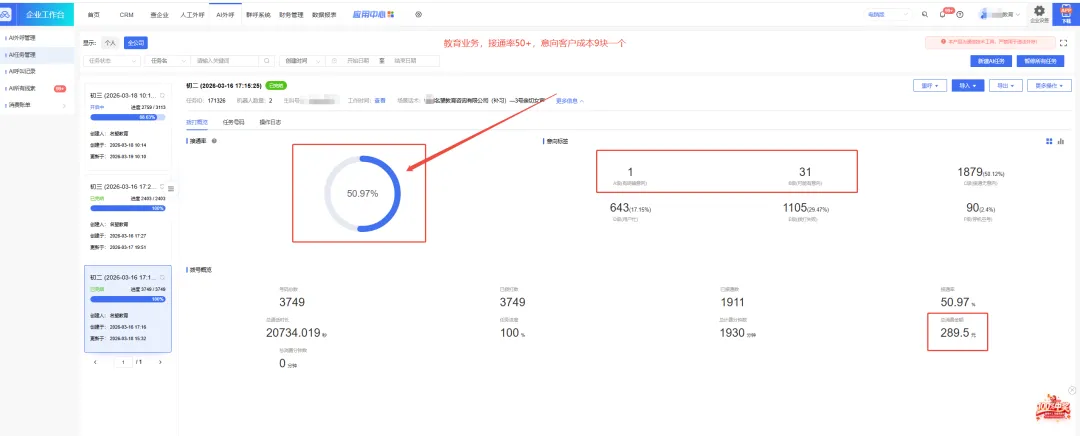Click the info icon beside 接通率
1080x436 pixels.
(x=214, y=141)
